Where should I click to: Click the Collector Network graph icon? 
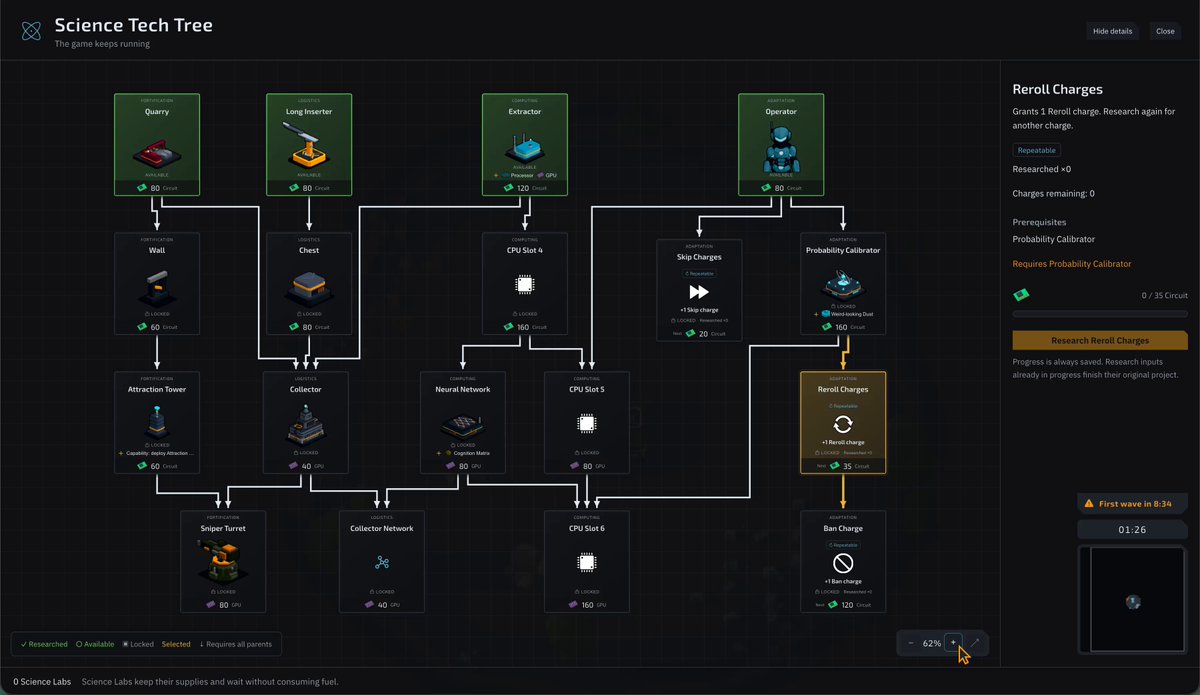tap(382, 562)
